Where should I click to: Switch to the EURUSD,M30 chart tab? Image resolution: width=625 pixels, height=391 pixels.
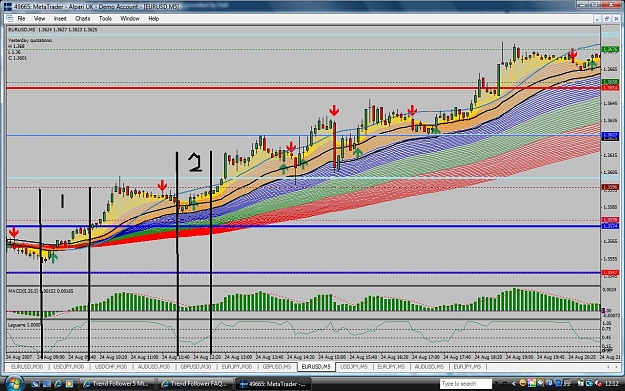tap(27, 366)
